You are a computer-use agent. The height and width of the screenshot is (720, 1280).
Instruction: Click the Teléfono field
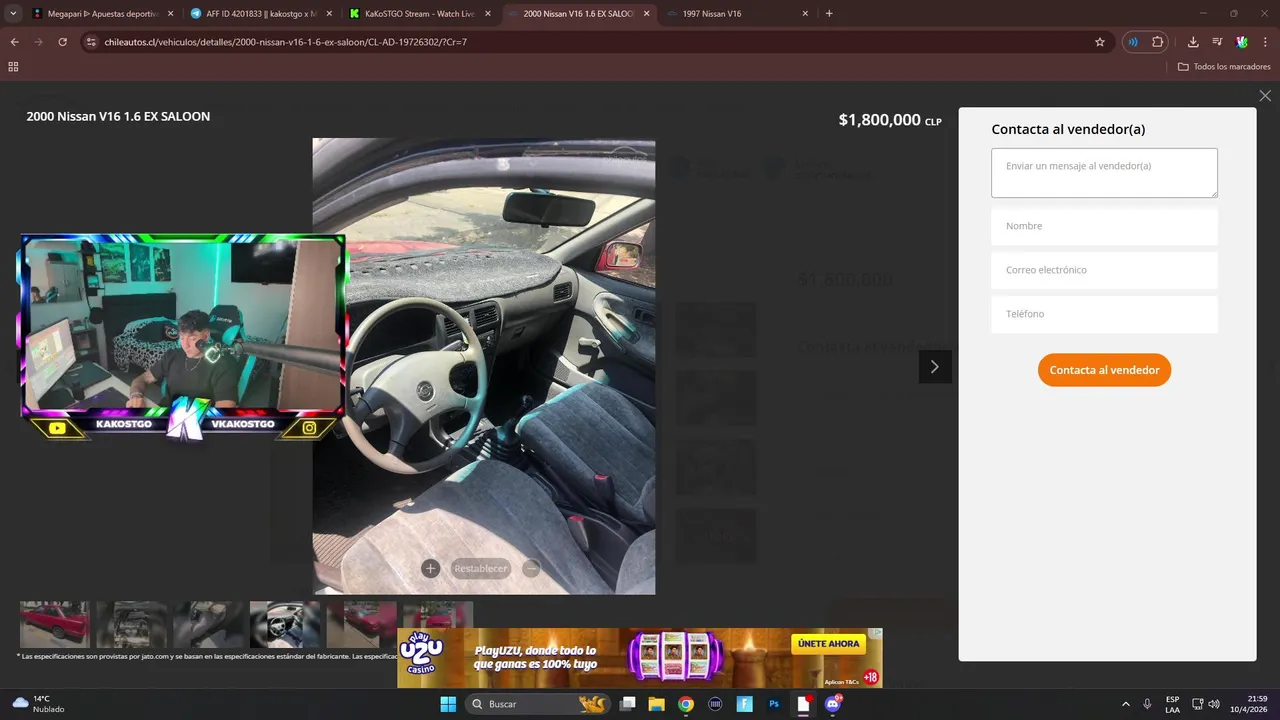1104,314
